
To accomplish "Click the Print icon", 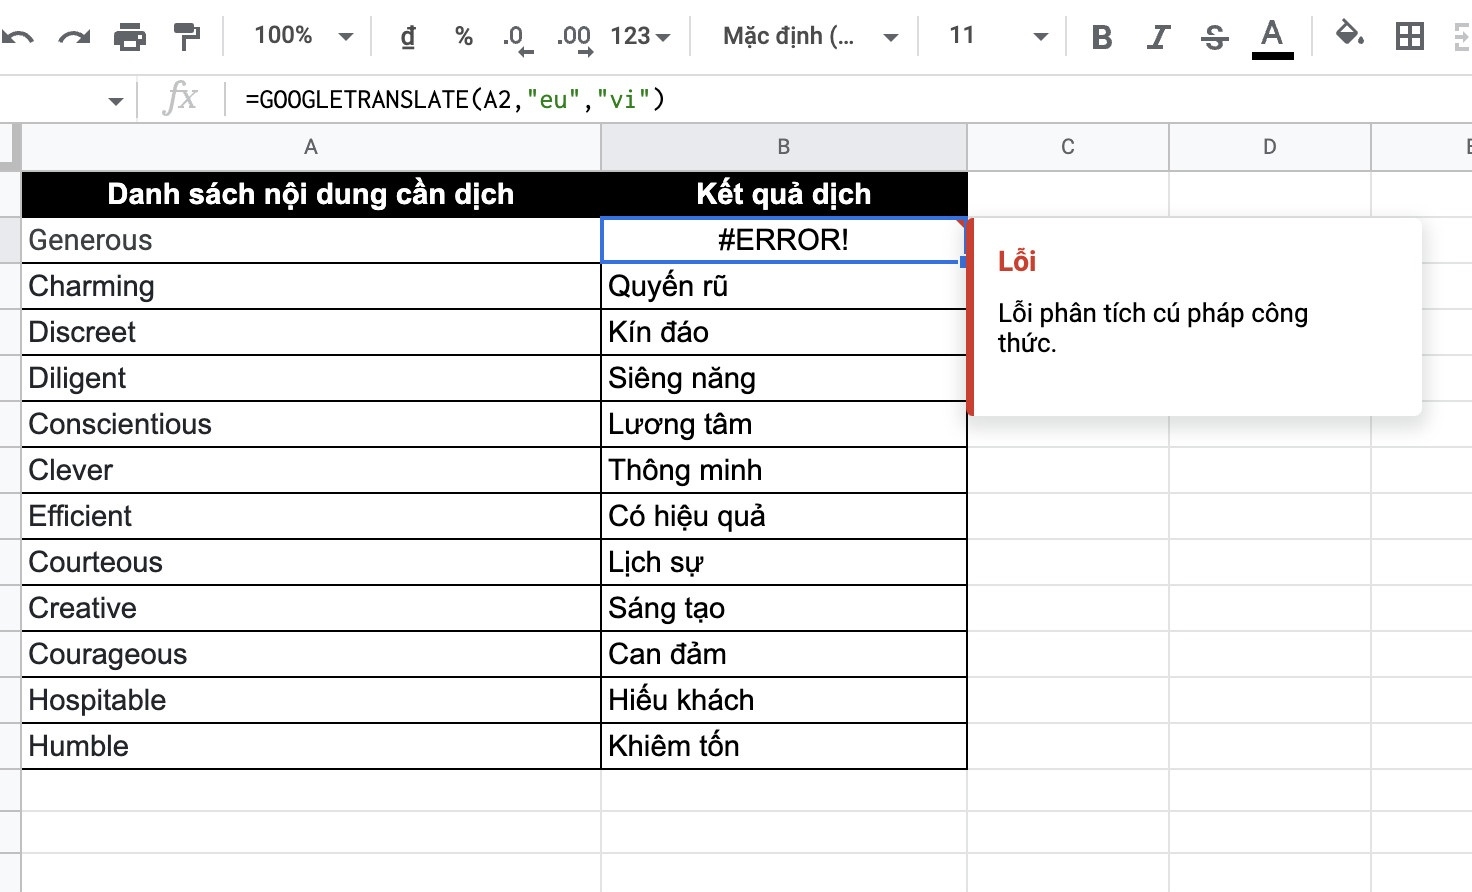I will click(128, 35).
